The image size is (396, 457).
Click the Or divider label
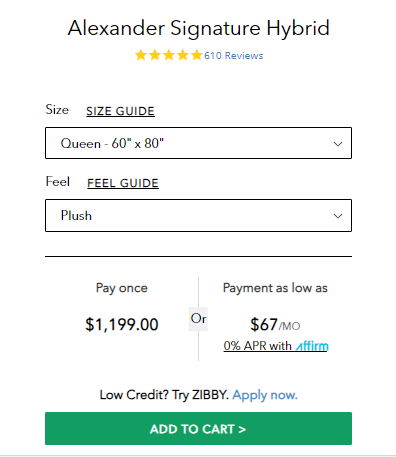[x=198, y=319]
